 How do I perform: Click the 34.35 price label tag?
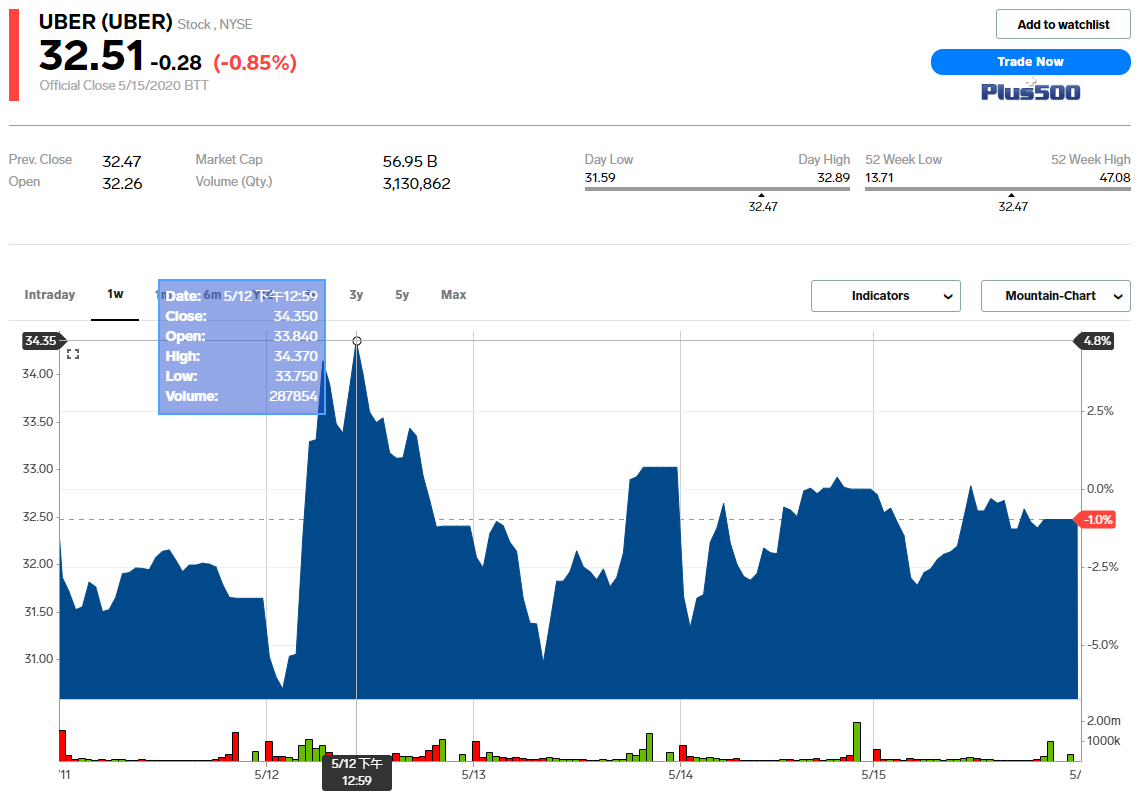tap(42, 340)
